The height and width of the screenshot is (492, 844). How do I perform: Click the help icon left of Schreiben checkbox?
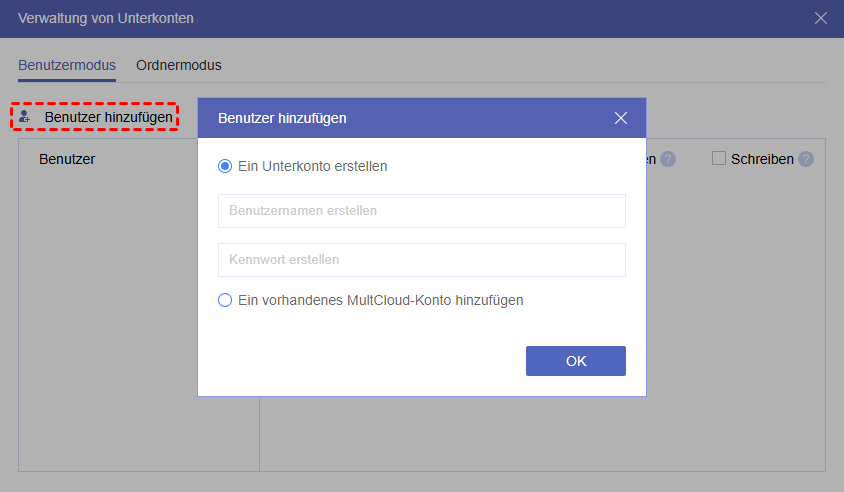coord(668,159)
